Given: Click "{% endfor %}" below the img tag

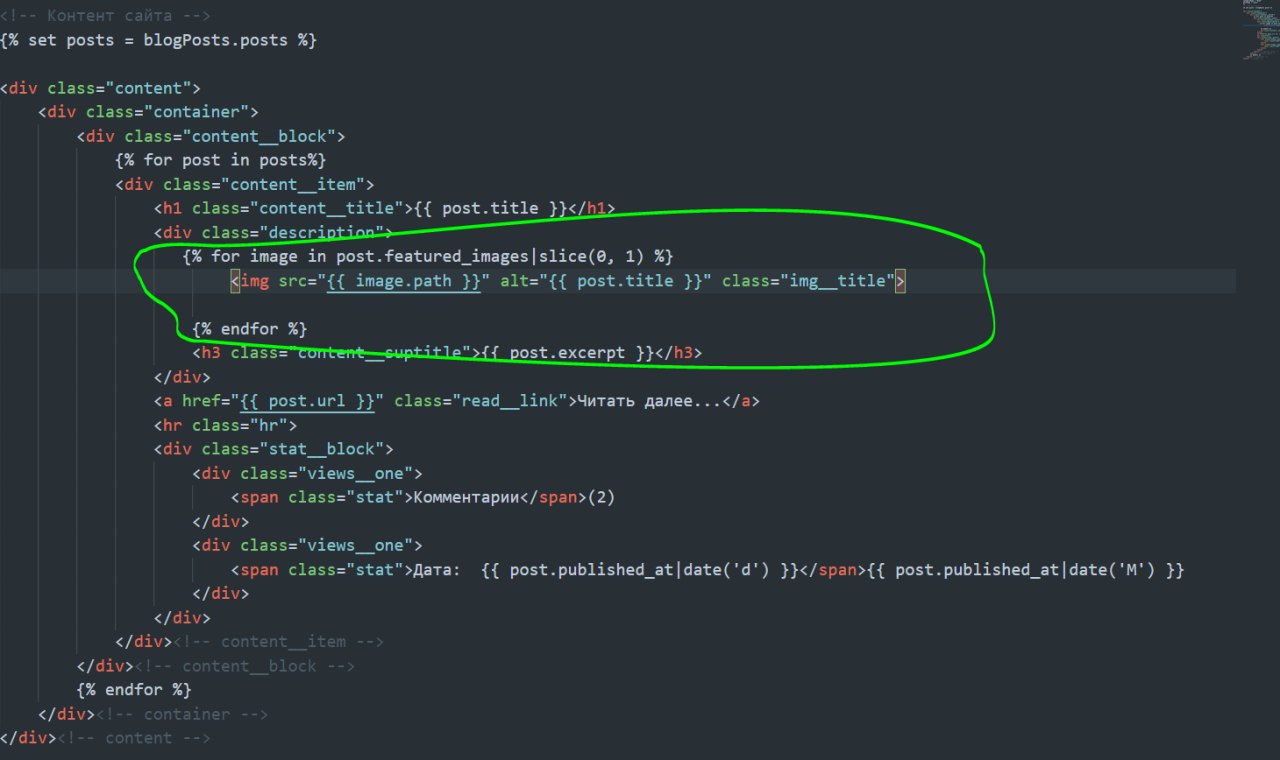Looking at the screenshot, I should pyautogui.click(x=250, y=329).
